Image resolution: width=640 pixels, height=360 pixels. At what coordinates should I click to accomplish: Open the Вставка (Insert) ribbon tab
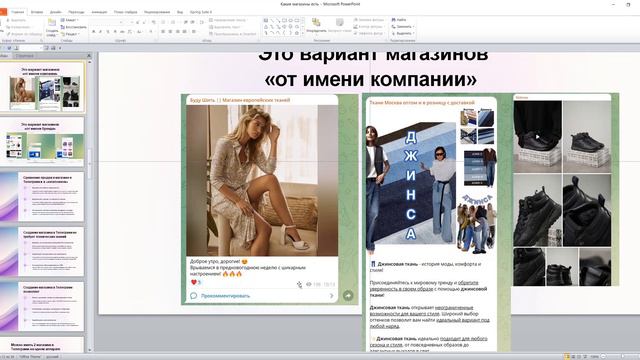pos(37,12)
